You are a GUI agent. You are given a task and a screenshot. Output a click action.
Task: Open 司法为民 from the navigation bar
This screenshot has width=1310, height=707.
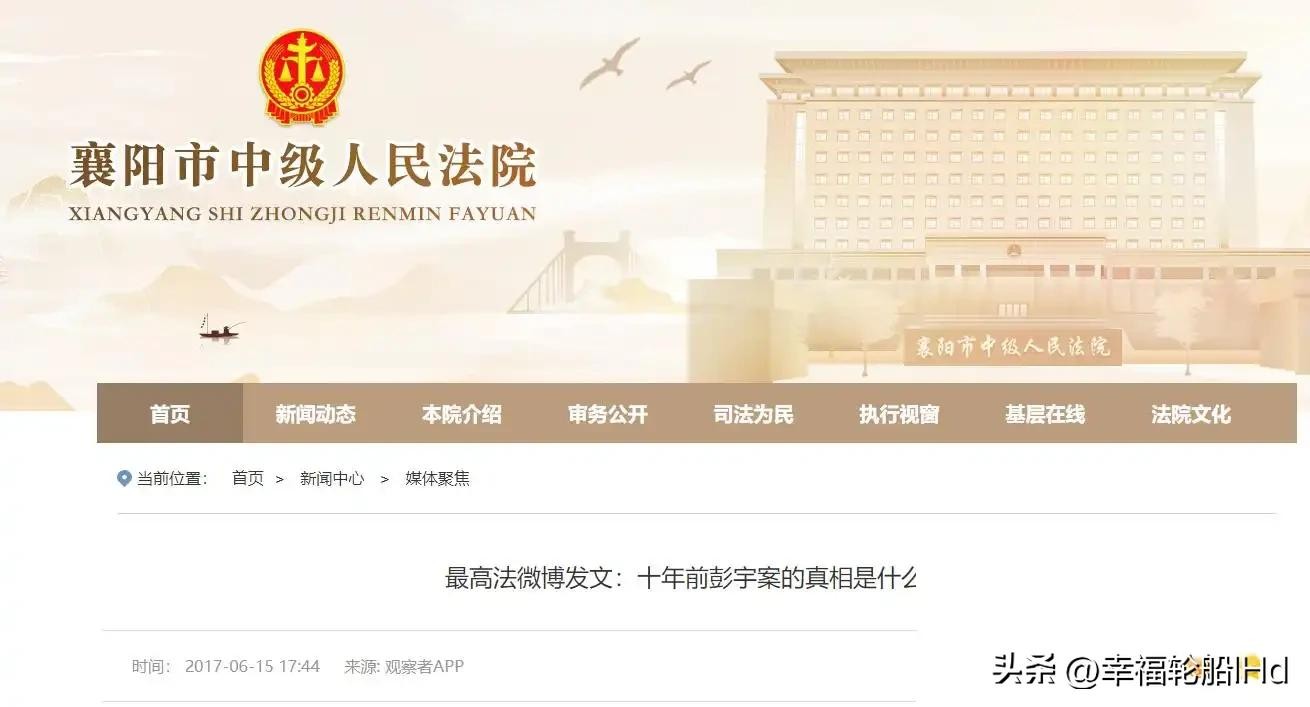(x=753, y=413)
